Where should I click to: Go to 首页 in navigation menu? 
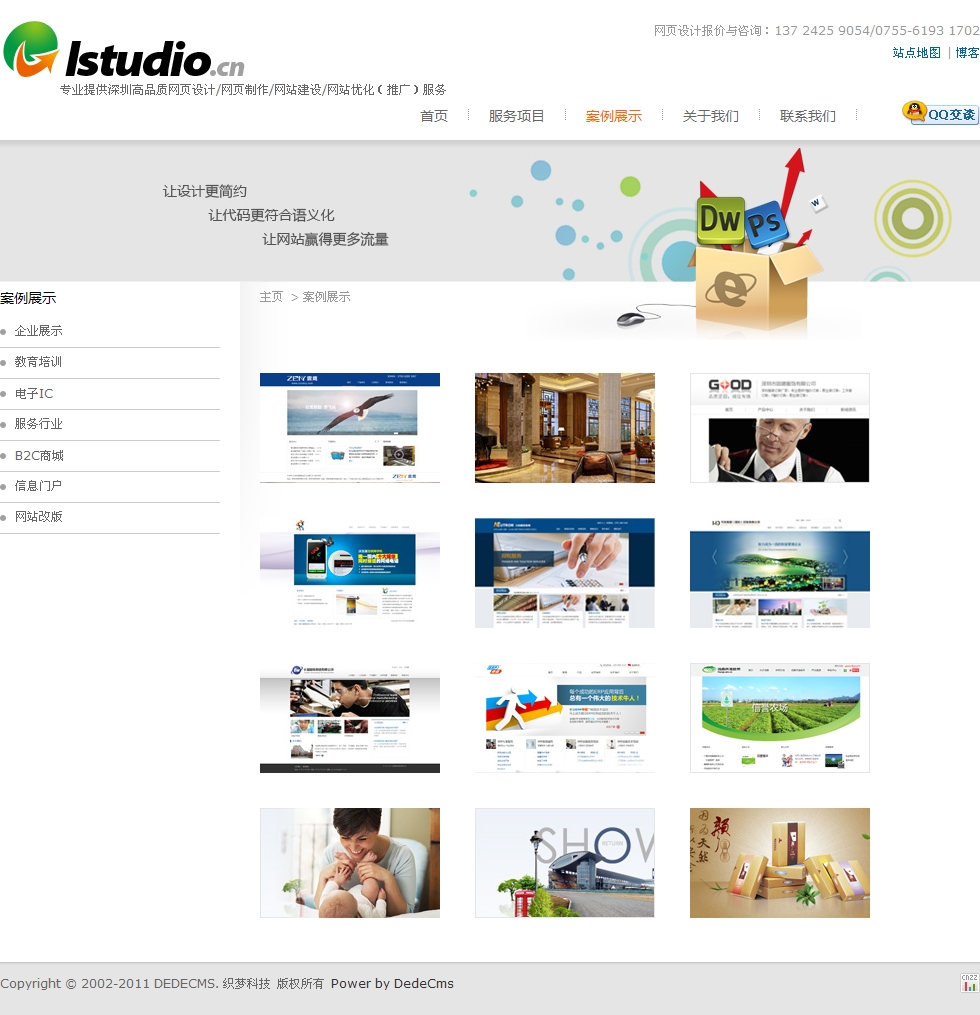tap(434, 116)
